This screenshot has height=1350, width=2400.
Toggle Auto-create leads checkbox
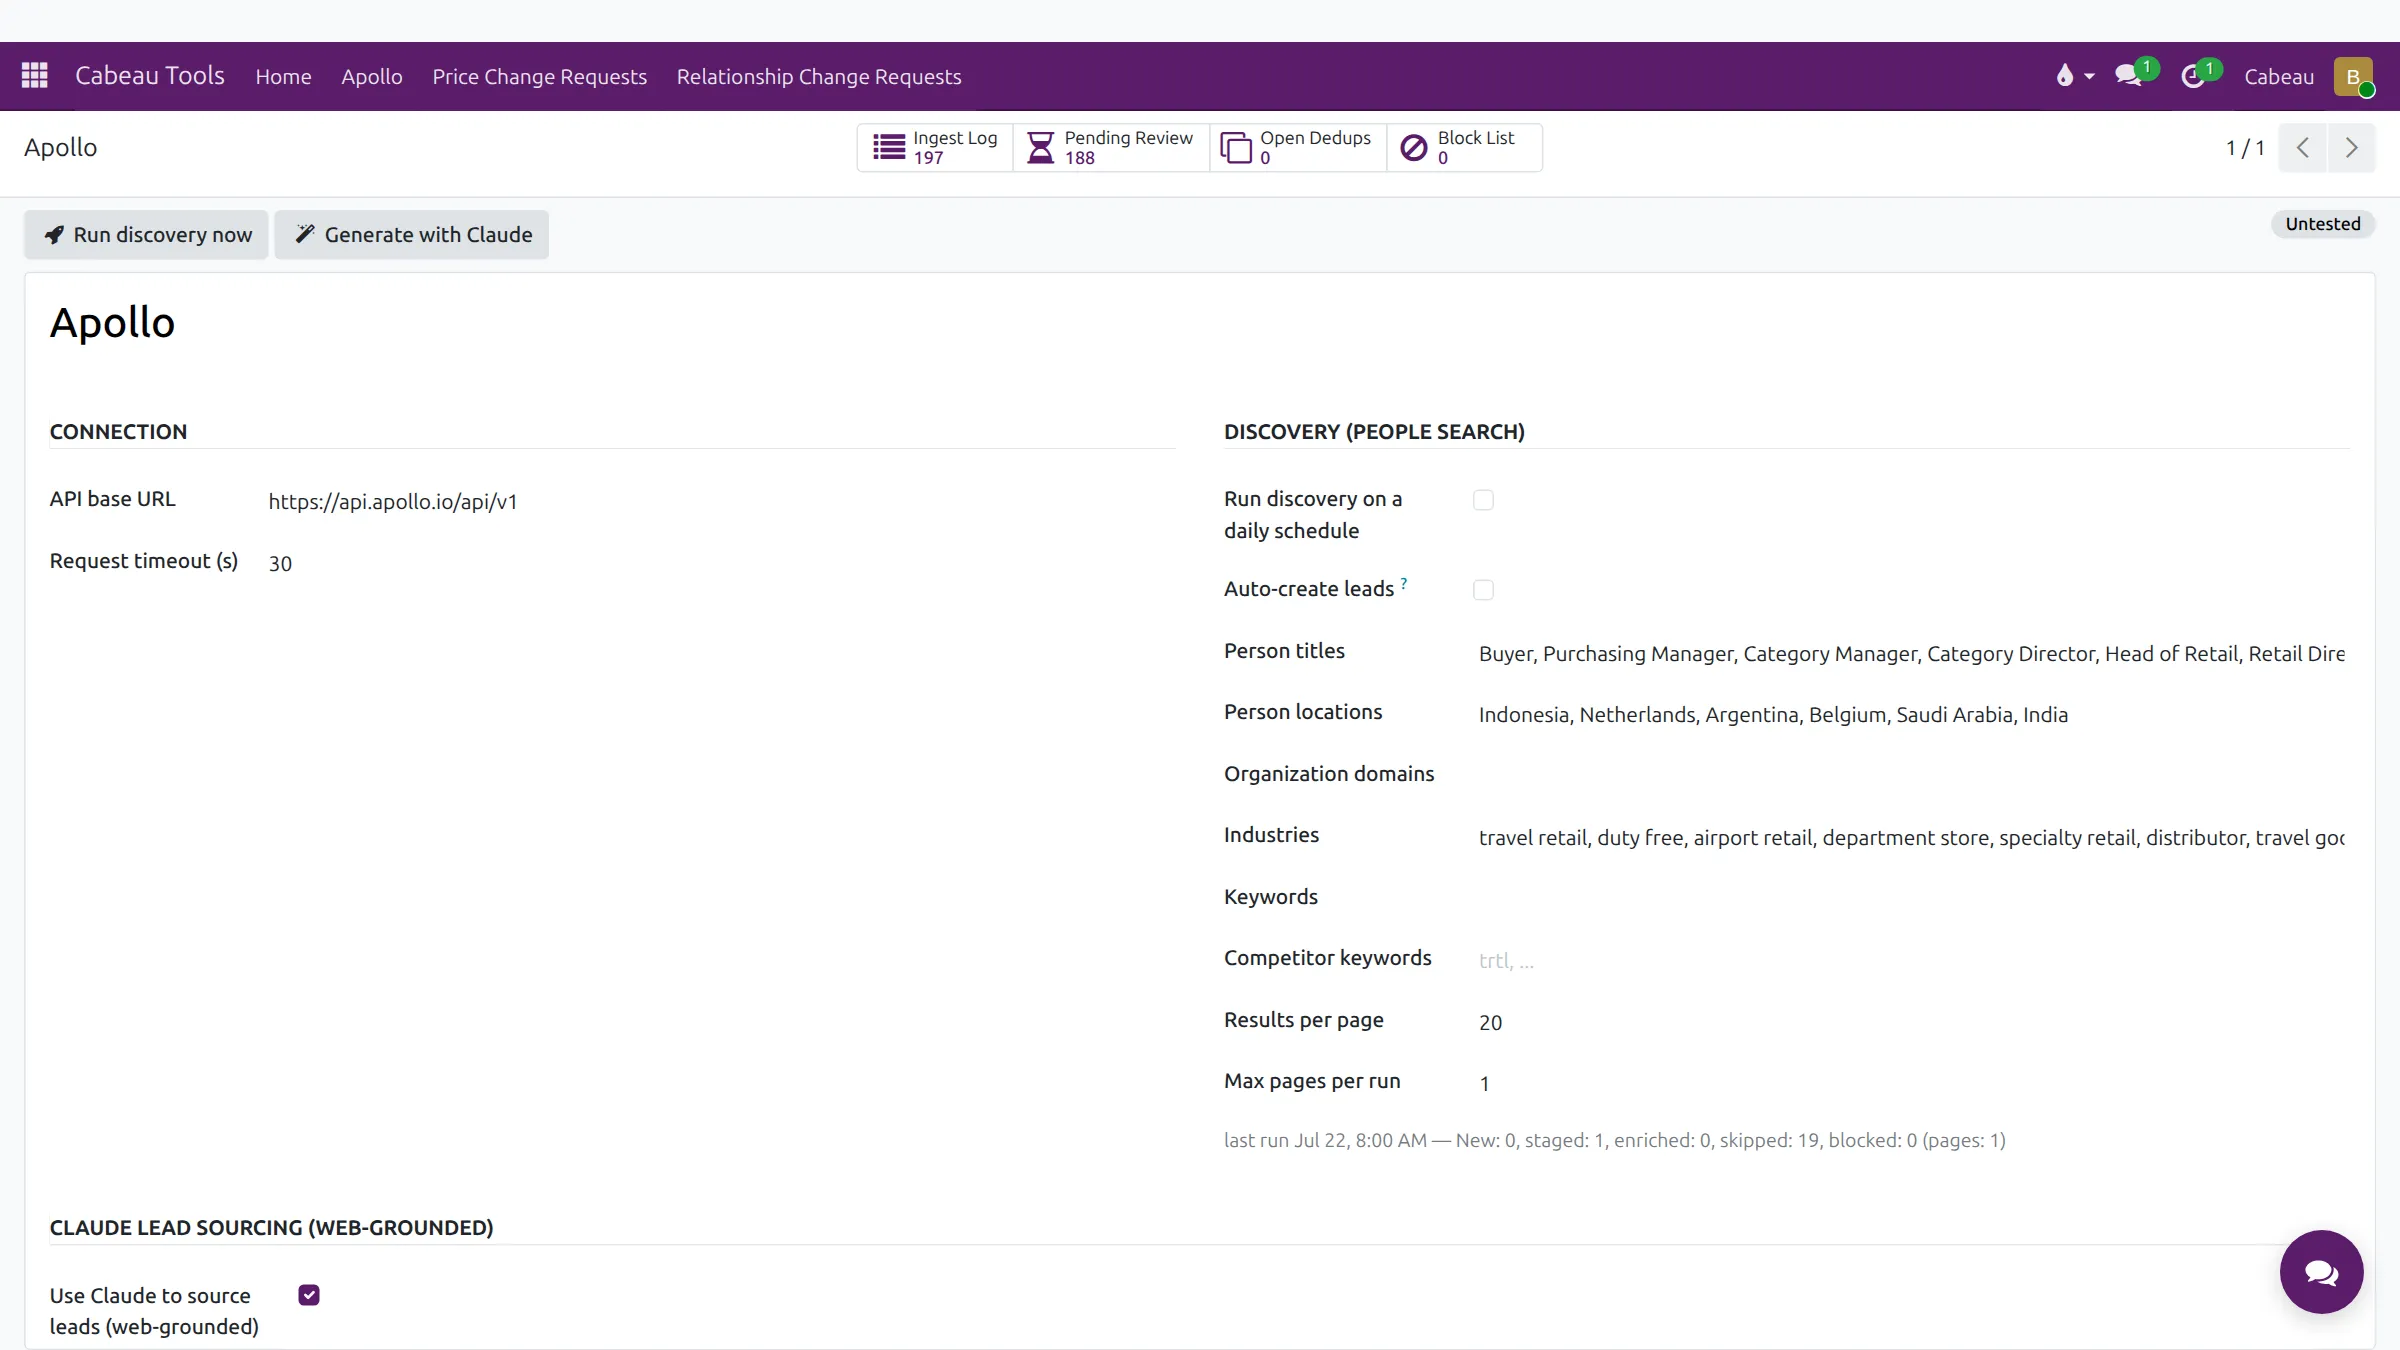pyautogui.click(x=1483, y=590)
